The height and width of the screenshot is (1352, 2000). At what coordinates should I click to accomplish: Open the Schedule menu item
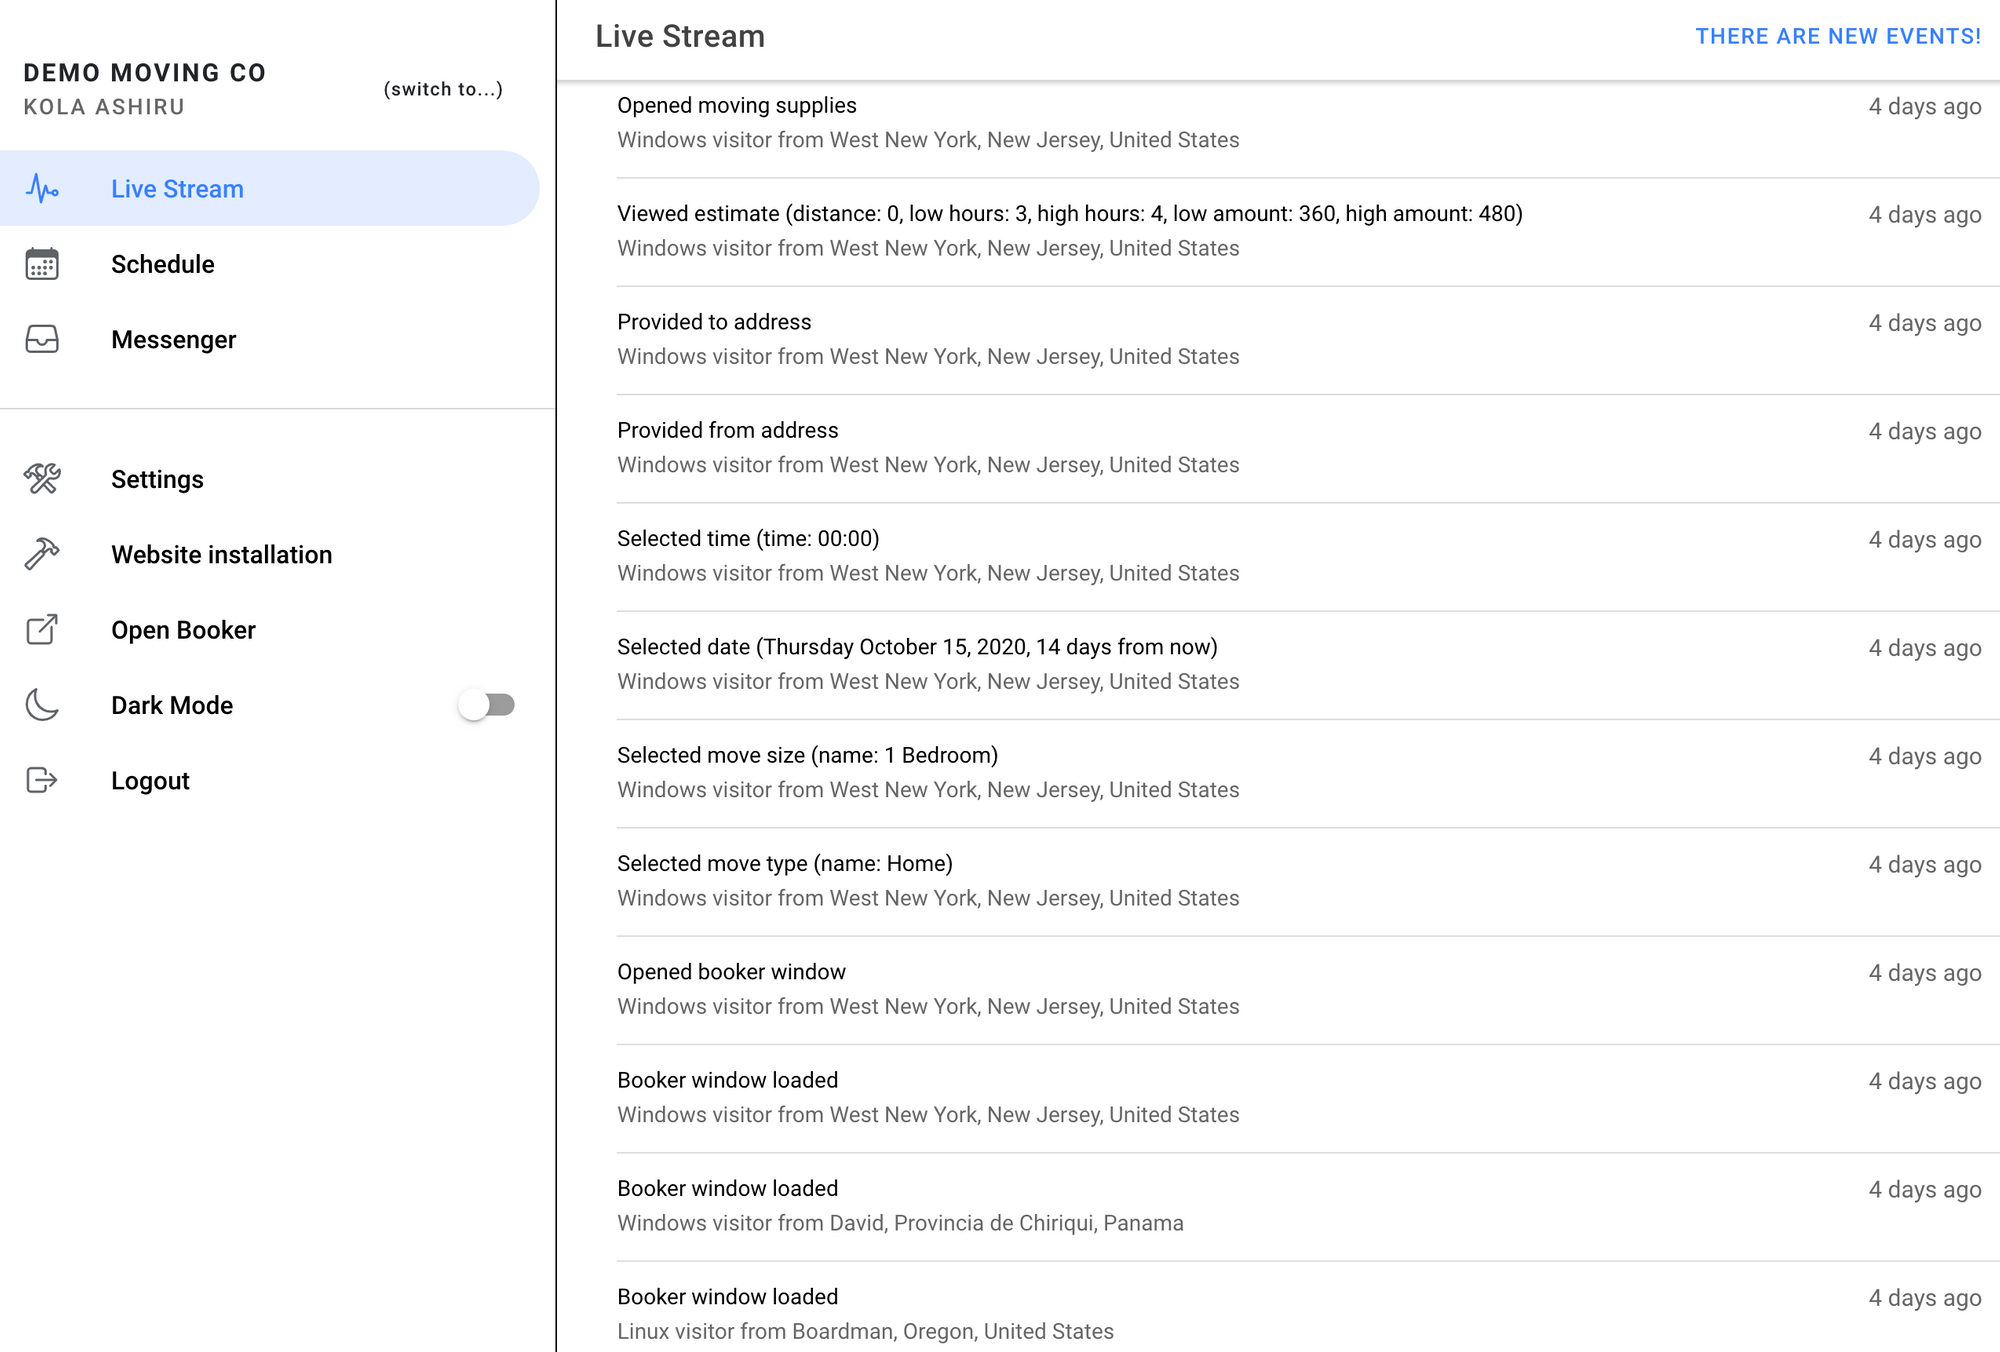(163, 264)
